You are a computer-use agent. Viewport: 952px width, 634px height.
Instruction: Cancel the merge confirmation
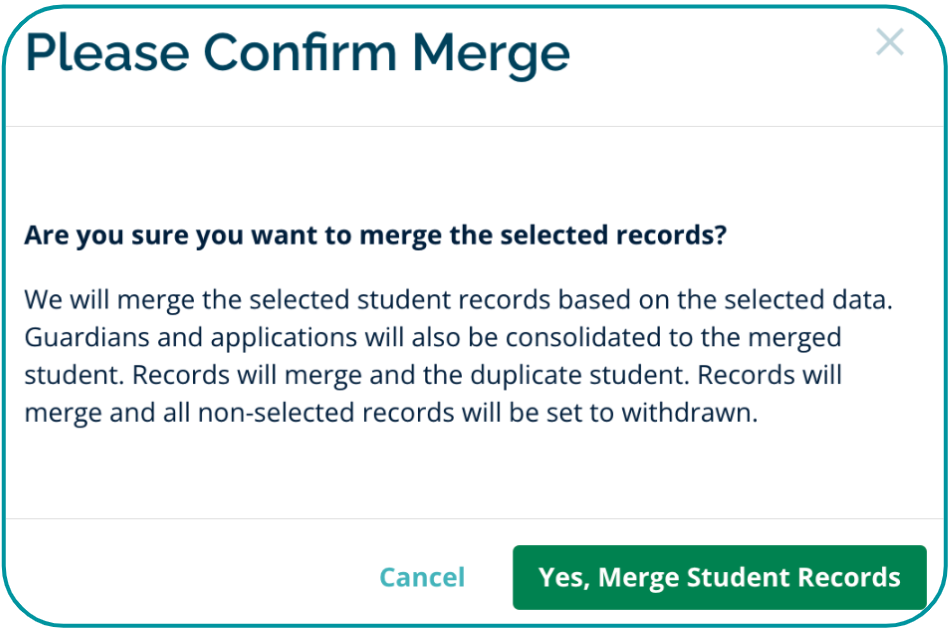[x=422, y=578]
